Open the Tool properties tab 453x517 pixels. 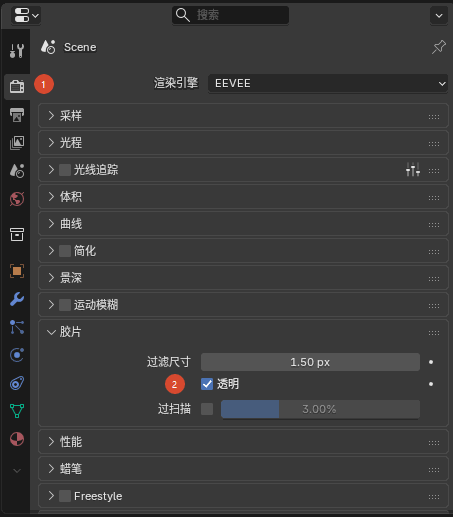17,51
